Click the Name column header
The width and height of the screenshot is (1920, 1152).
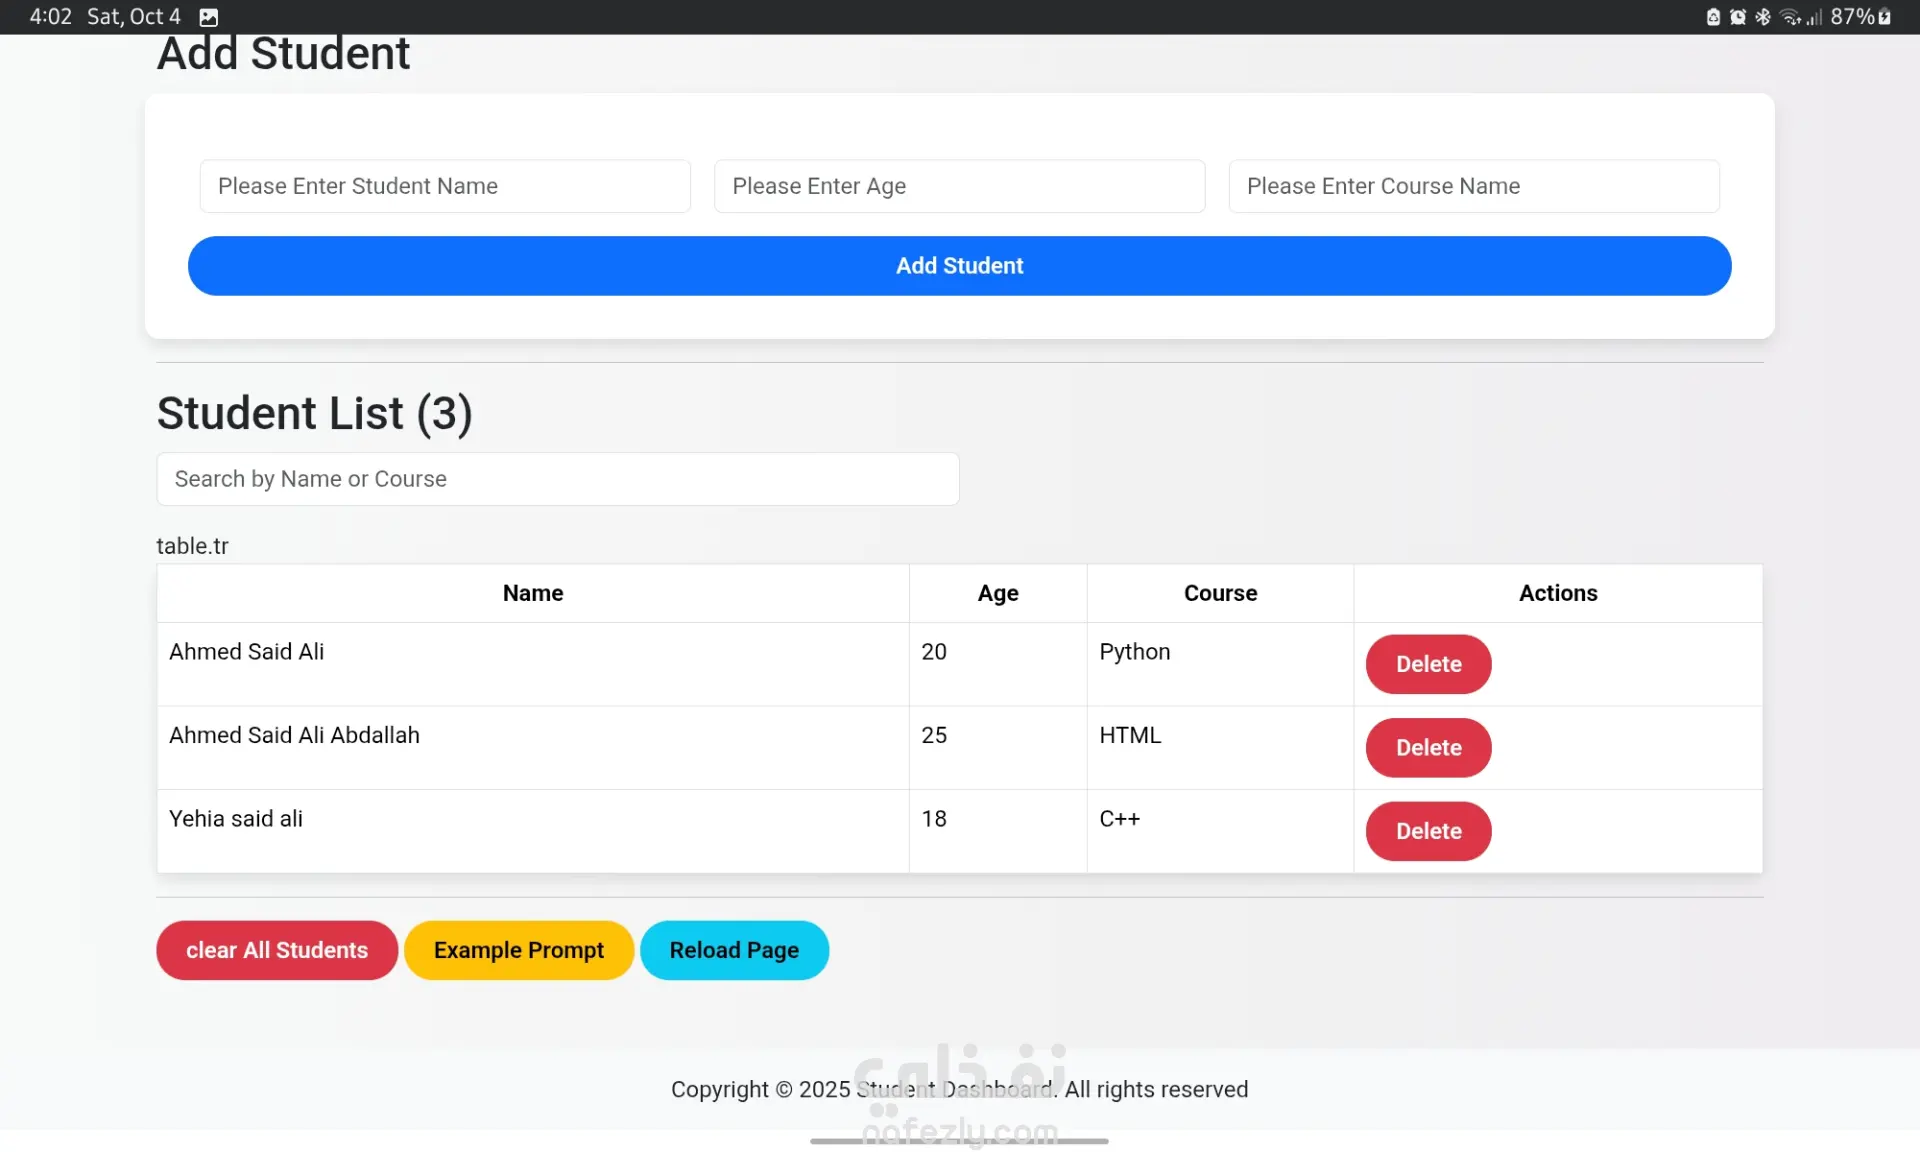533,593
